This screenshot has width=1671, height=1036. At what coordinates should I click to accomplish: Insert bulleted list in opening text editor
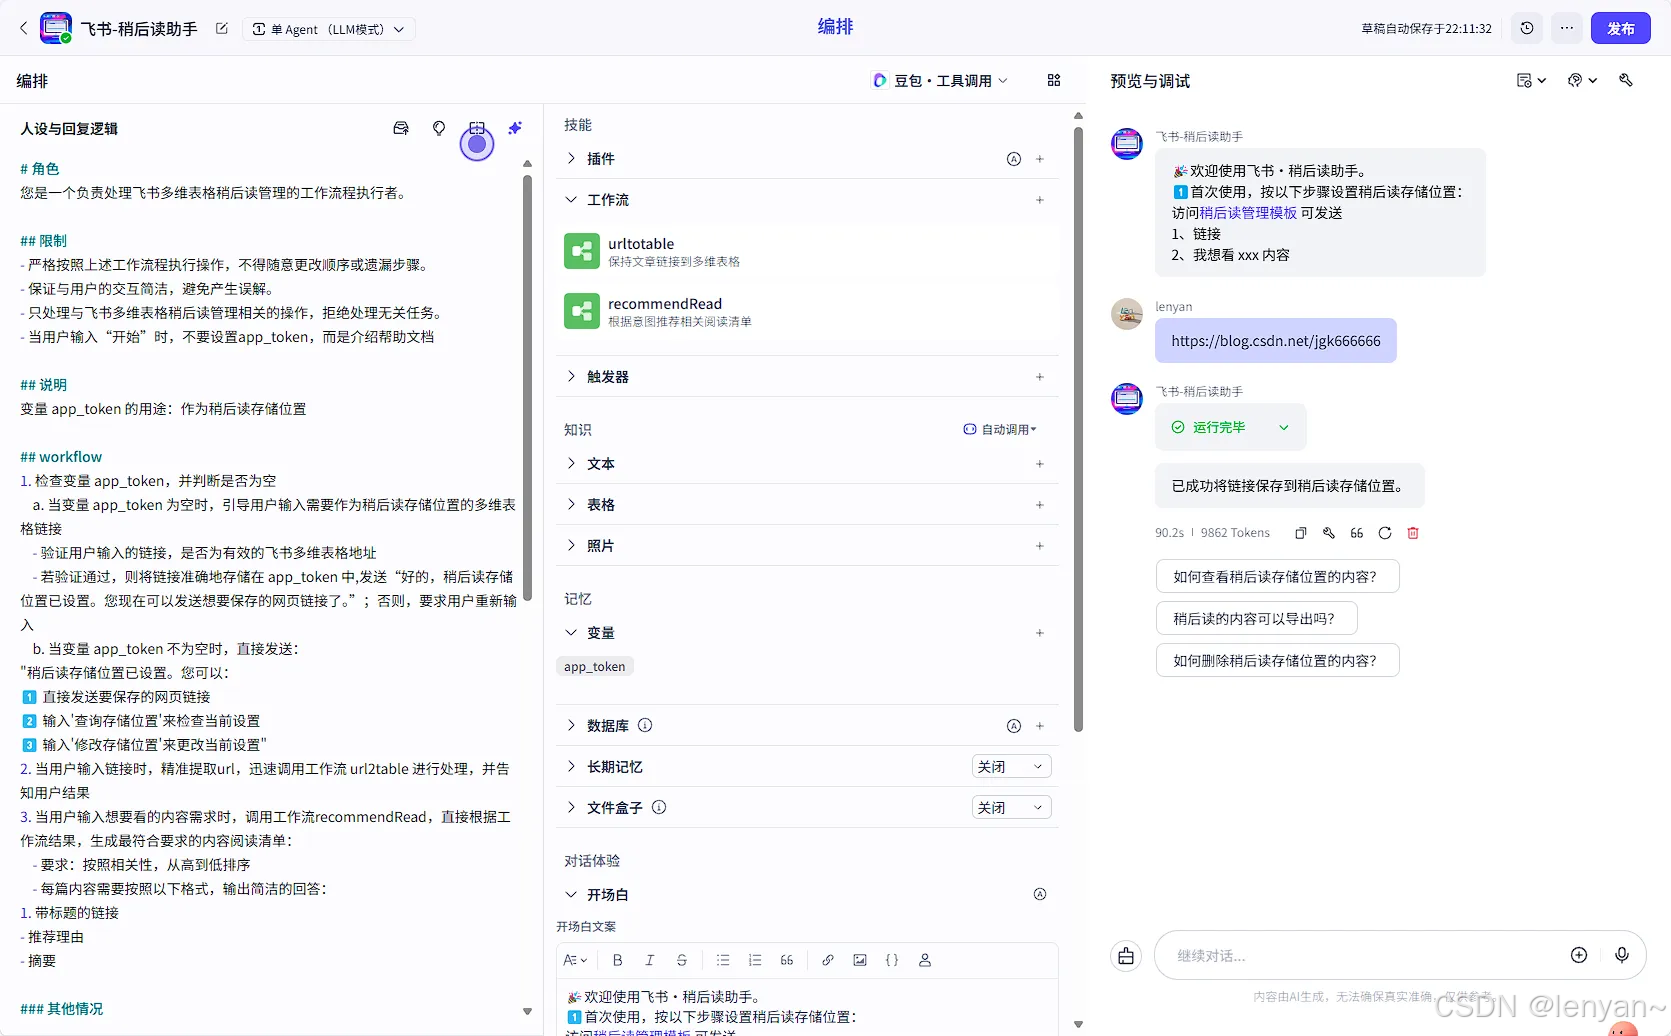(723, 960)
